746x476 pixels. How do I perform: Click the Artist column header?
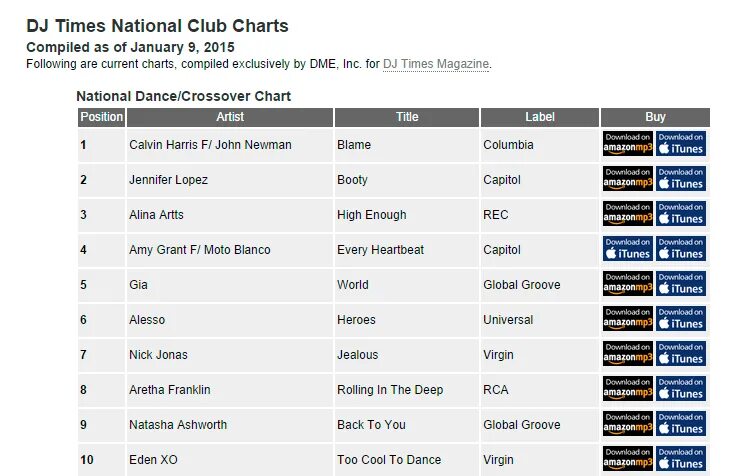(230, 117)
